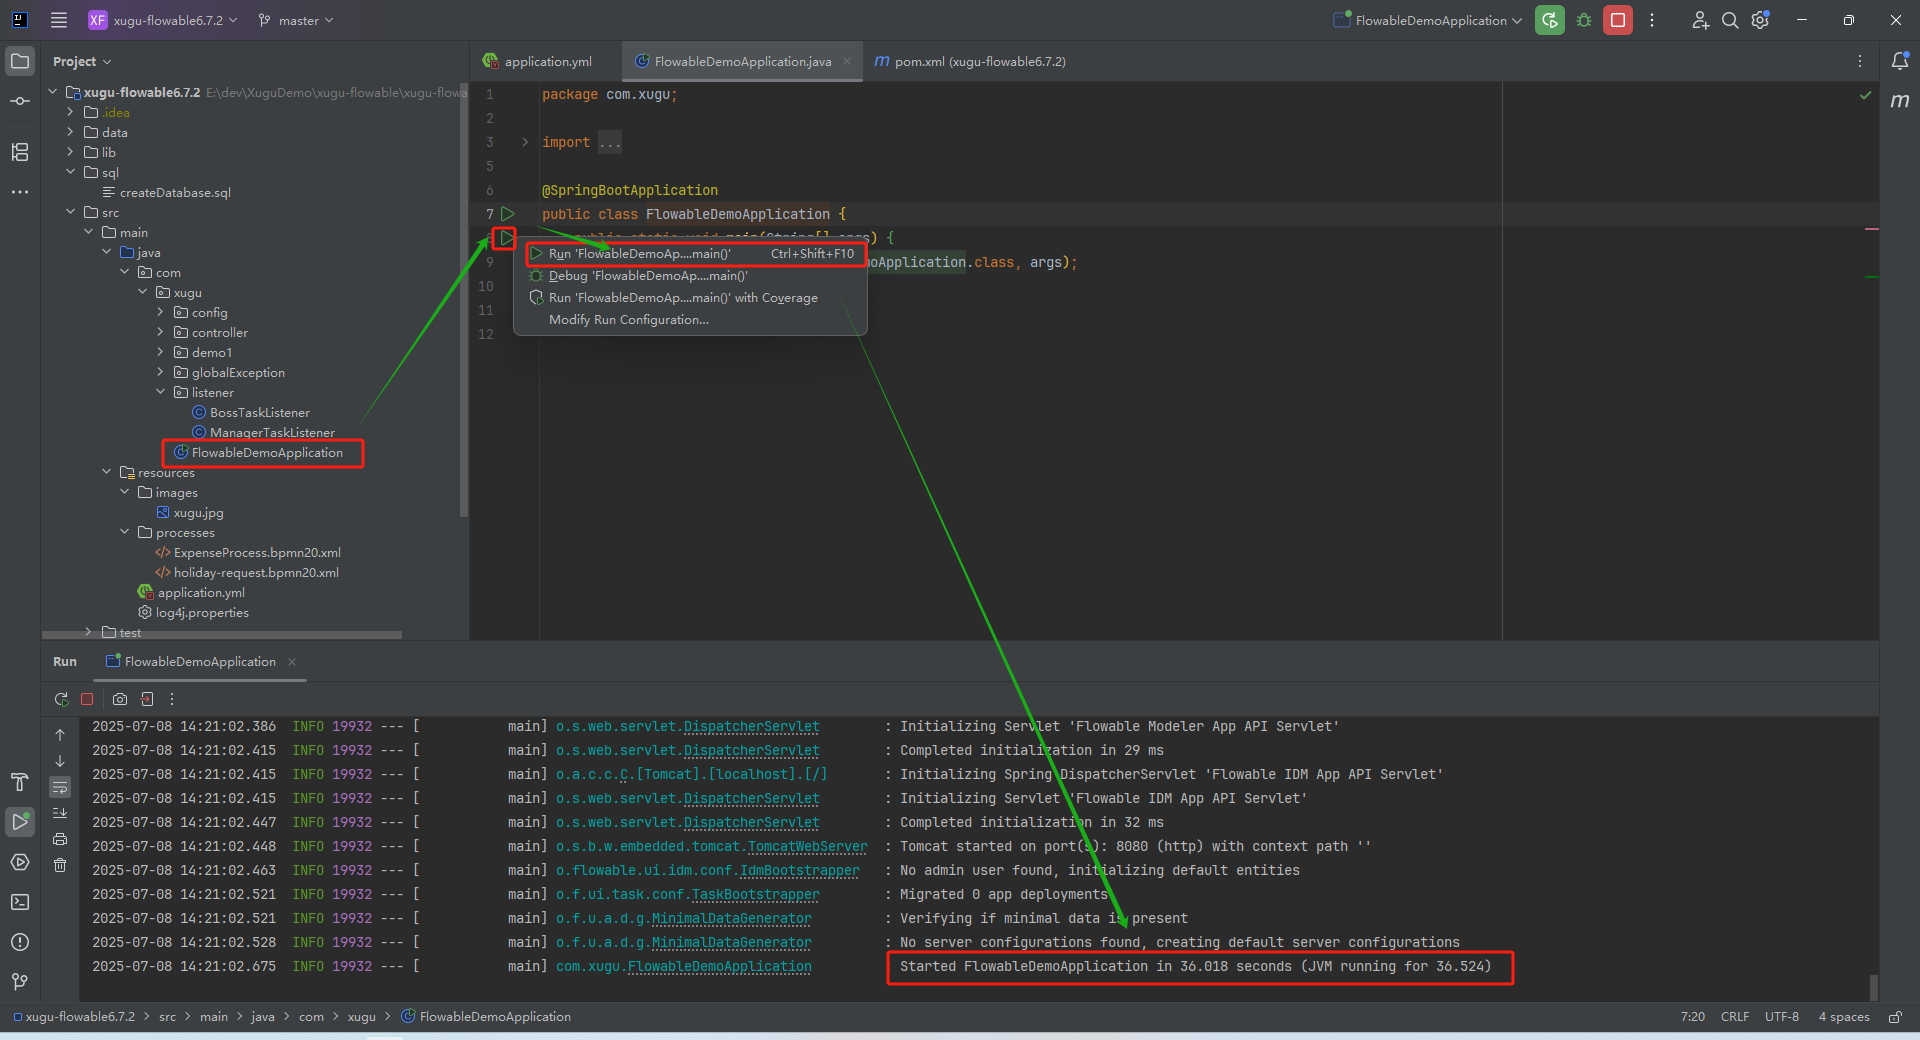Toggle scroll to end of console
The height and width of the screenshot is (1040, 1920).
click(60, 813)
